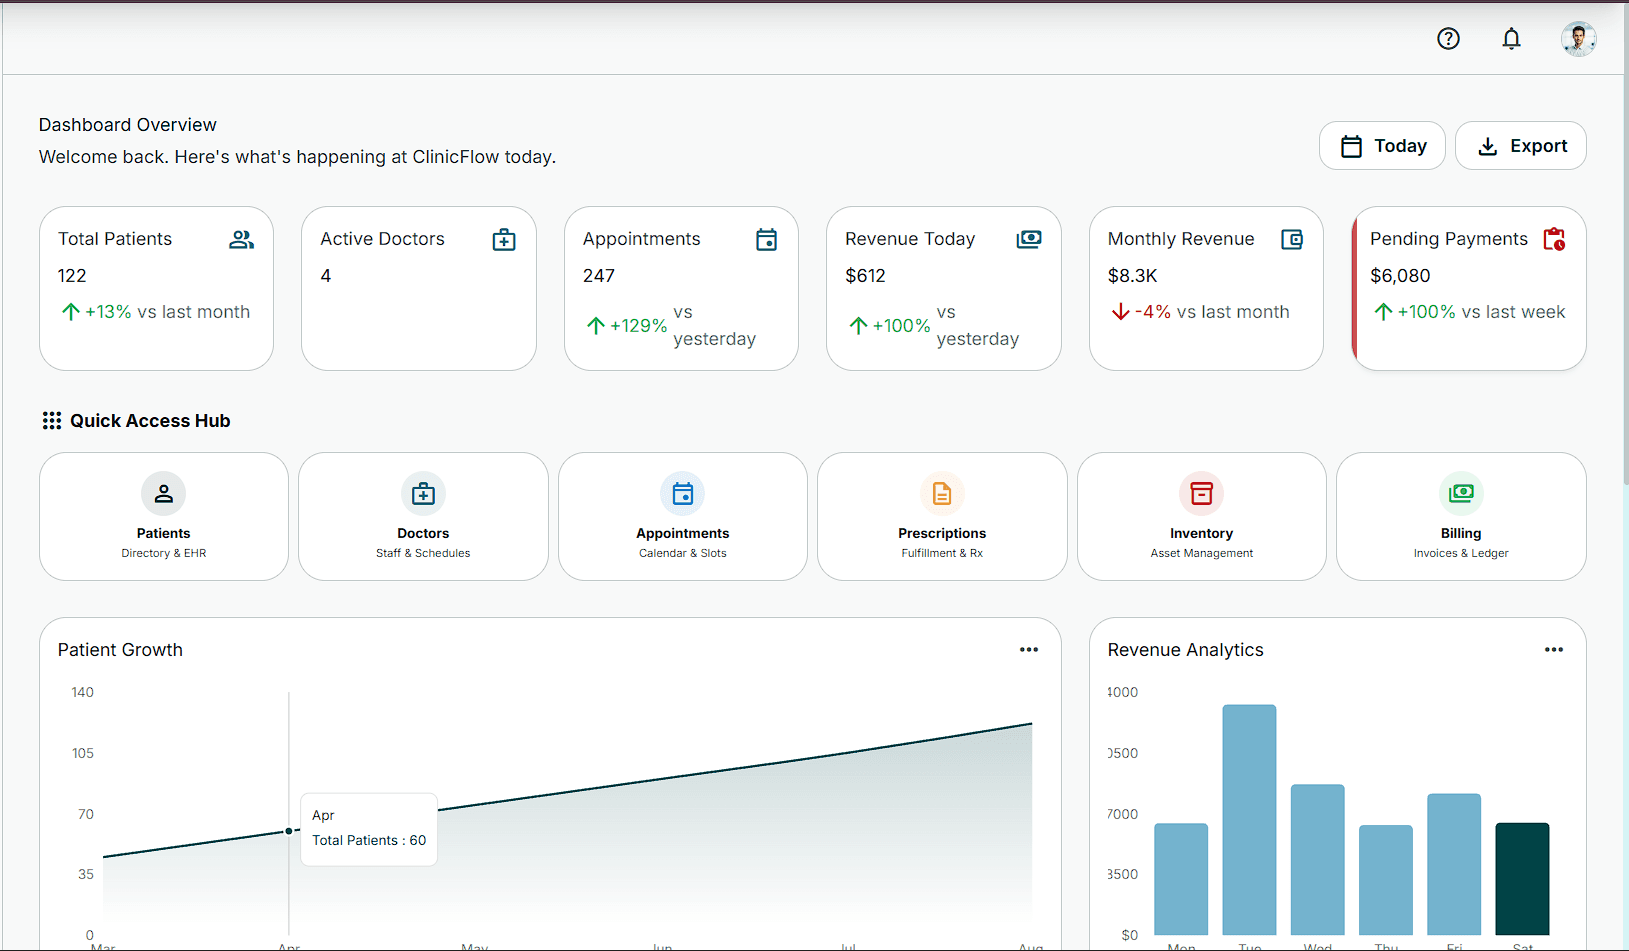Click the Friday revenue bar
Image resolution: width=1629 pixels, height=951 pixels.
tap(1454, 865)
